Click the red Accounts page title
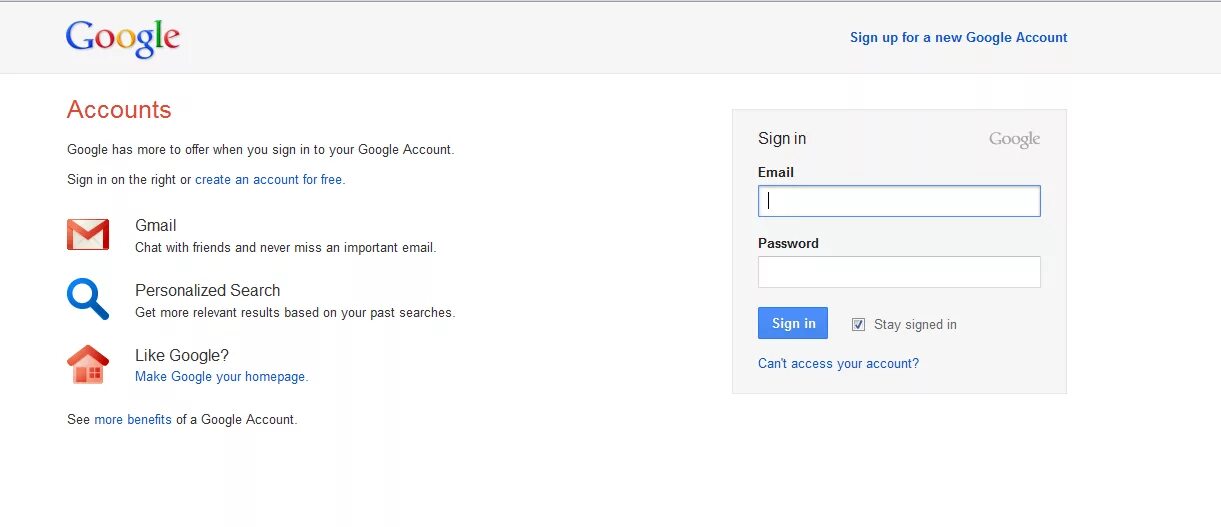Viewport: 1221px width, 527px height. [119, 110]
